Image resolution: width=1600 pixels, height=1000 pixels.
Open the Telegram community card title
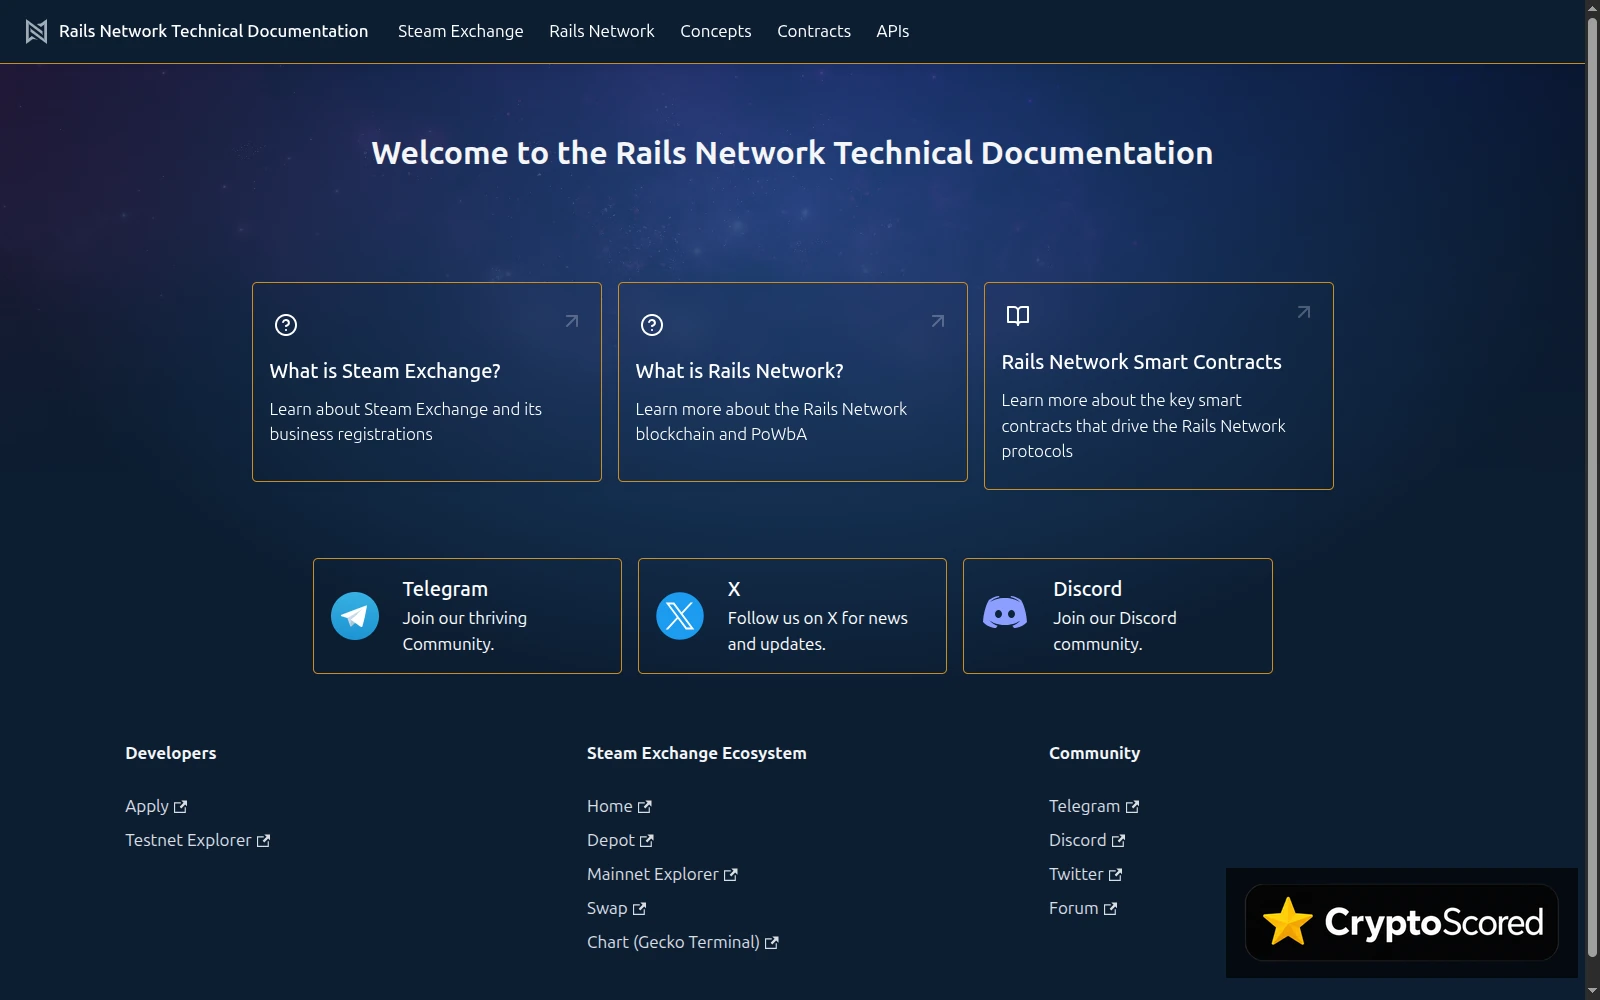(x=445, y=589)
